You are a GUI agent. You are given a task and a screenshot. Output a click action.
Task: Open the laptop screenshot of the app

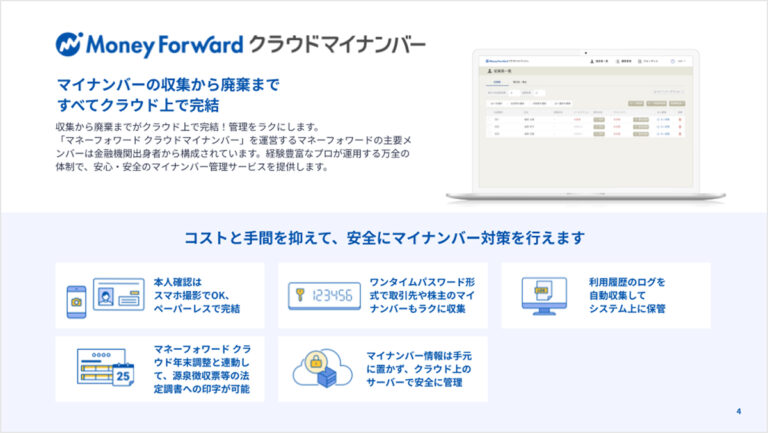[585, 125]
